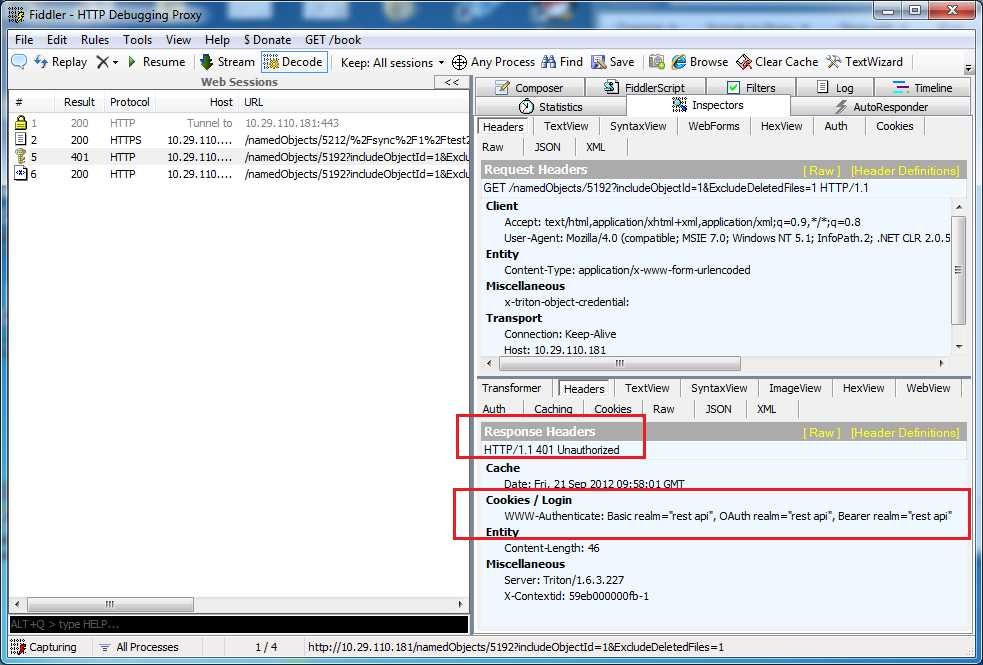The image size is (983, 665).
Task: Click the Any Process target icon
Action: (460, 62)
